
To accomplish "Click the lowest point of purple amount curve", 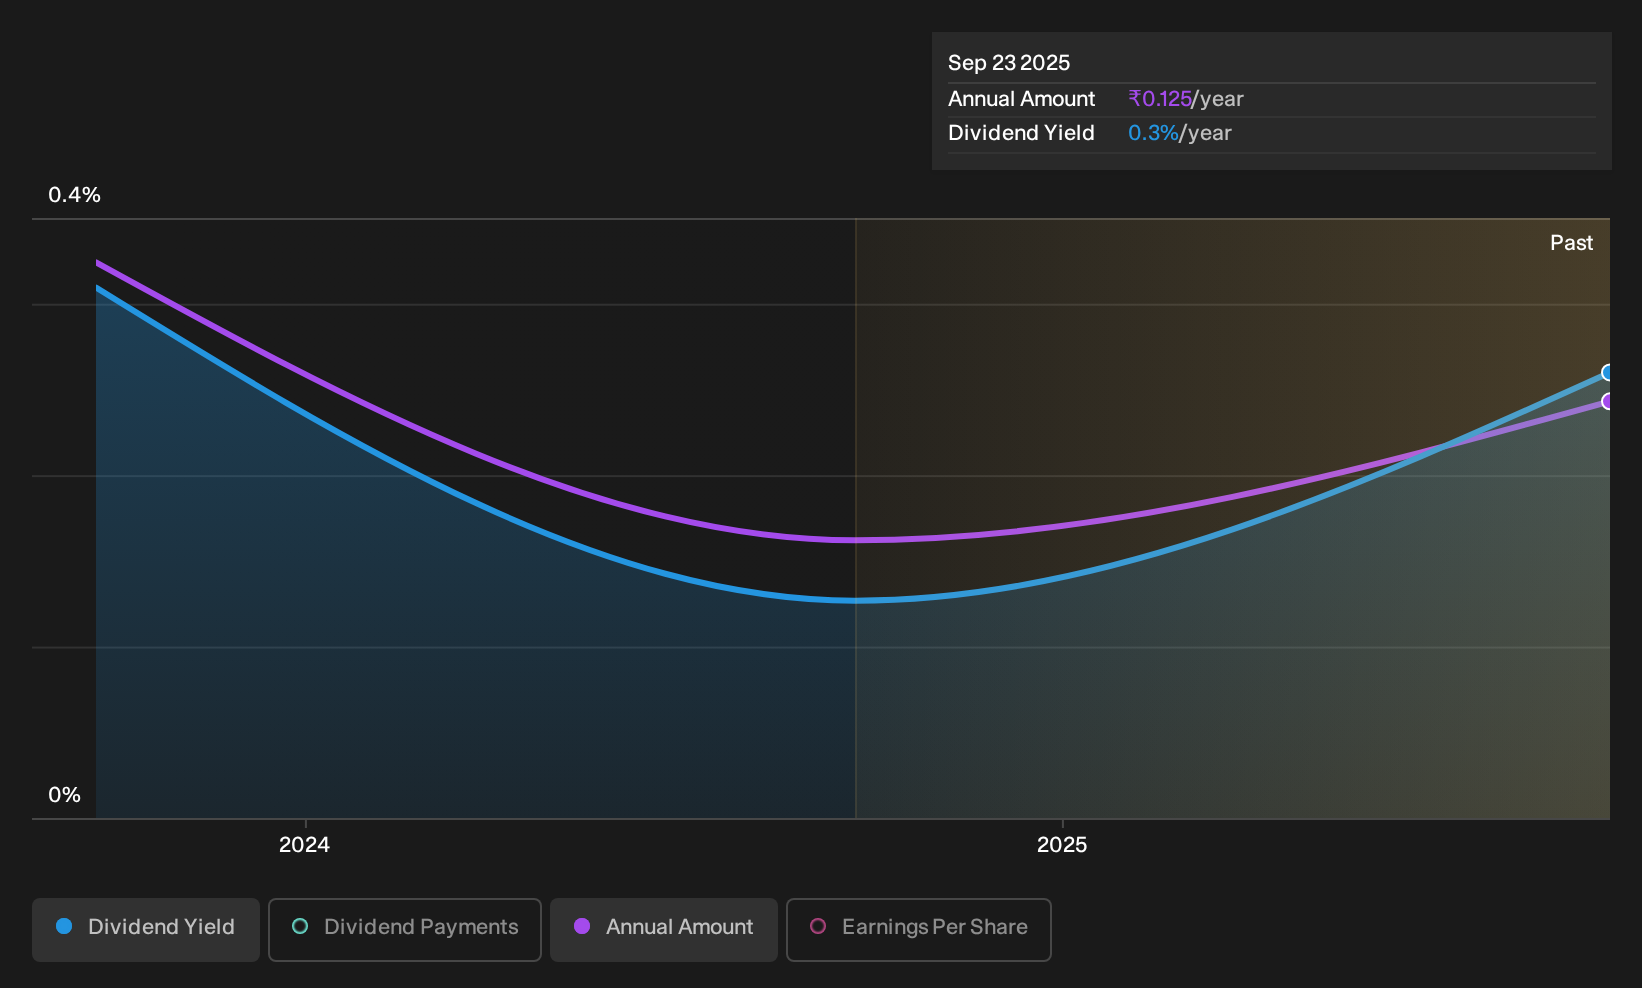I will point(856,540).
